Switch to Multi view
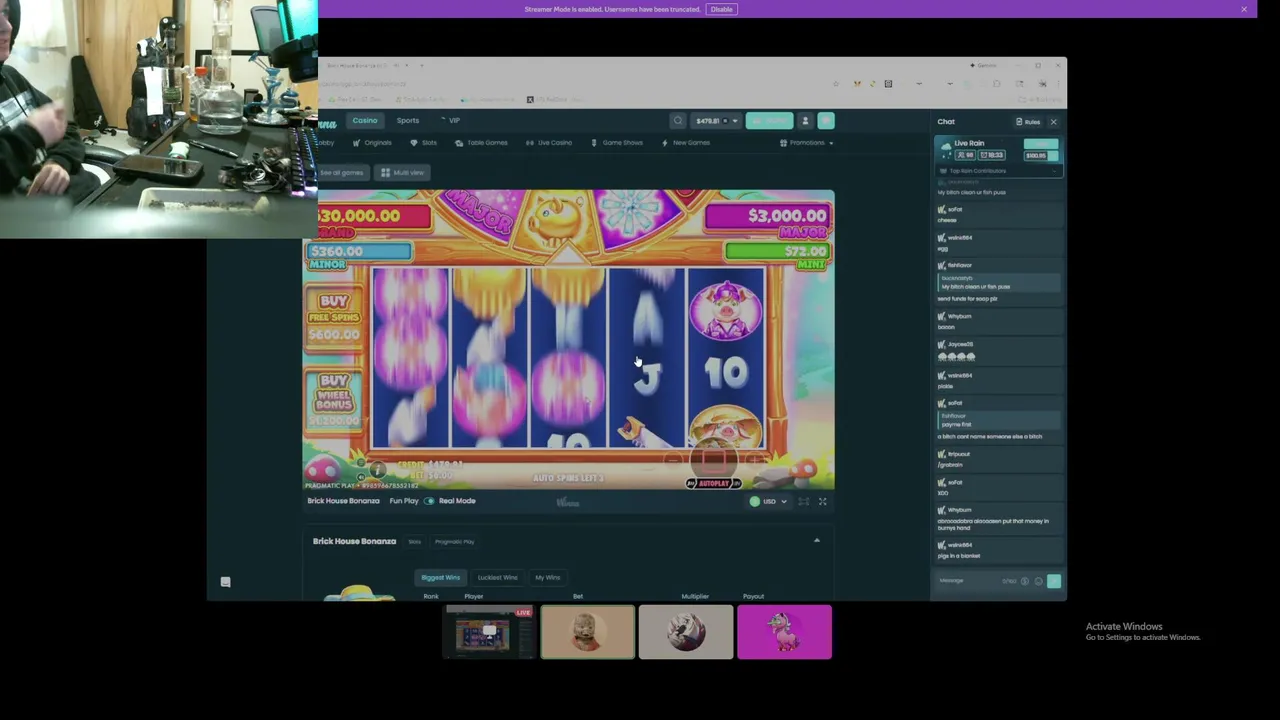1280x720 pixels. tap(403, 173)
